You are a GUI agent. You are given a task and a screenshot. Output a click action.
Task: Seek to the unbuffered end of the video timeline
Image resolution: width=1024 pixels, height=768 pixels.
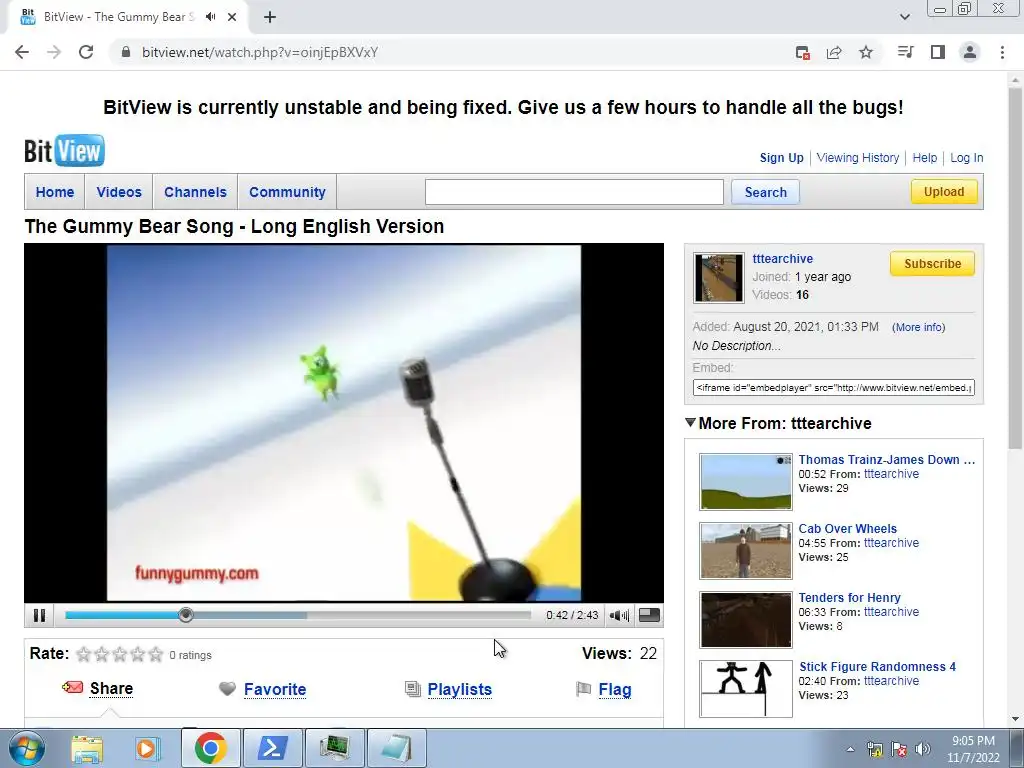coord(530,615)
